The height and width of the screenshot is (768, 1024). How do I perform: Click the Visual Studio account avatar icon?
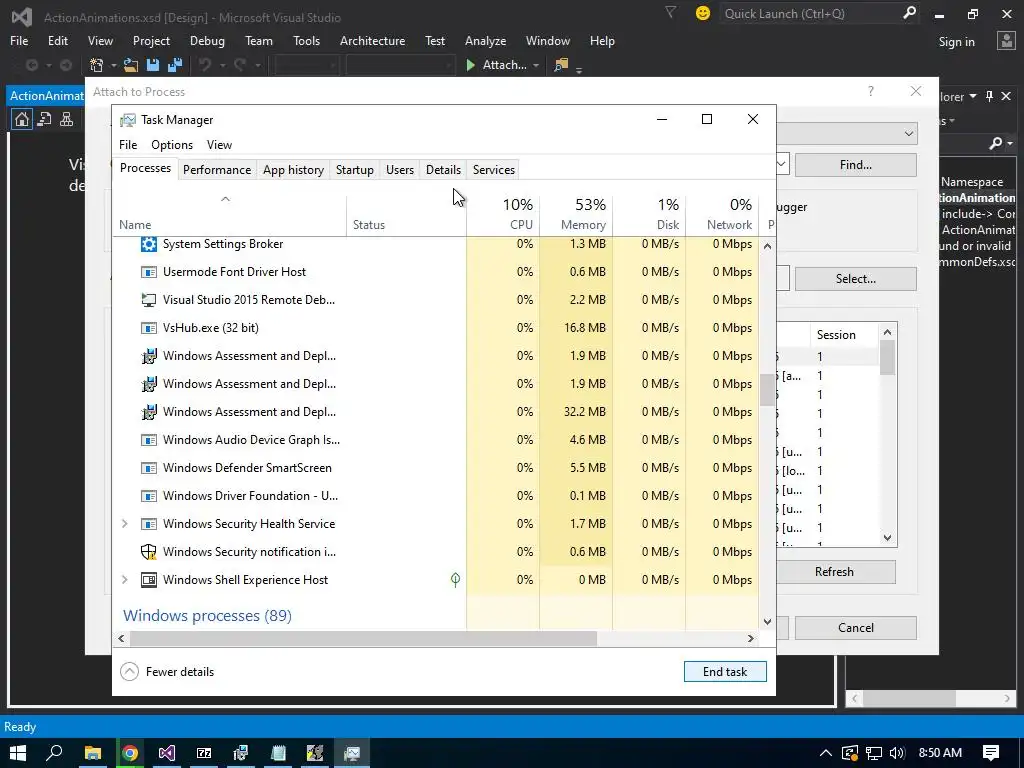click(x=1006, y=40)
